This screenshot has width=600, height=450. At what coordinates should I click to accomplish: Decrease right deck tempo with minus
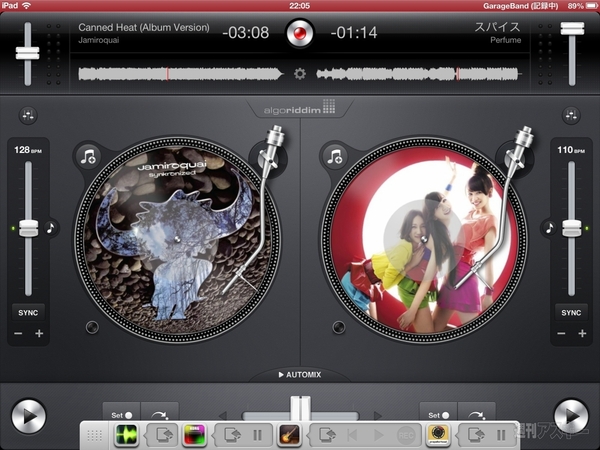point(561,334)
